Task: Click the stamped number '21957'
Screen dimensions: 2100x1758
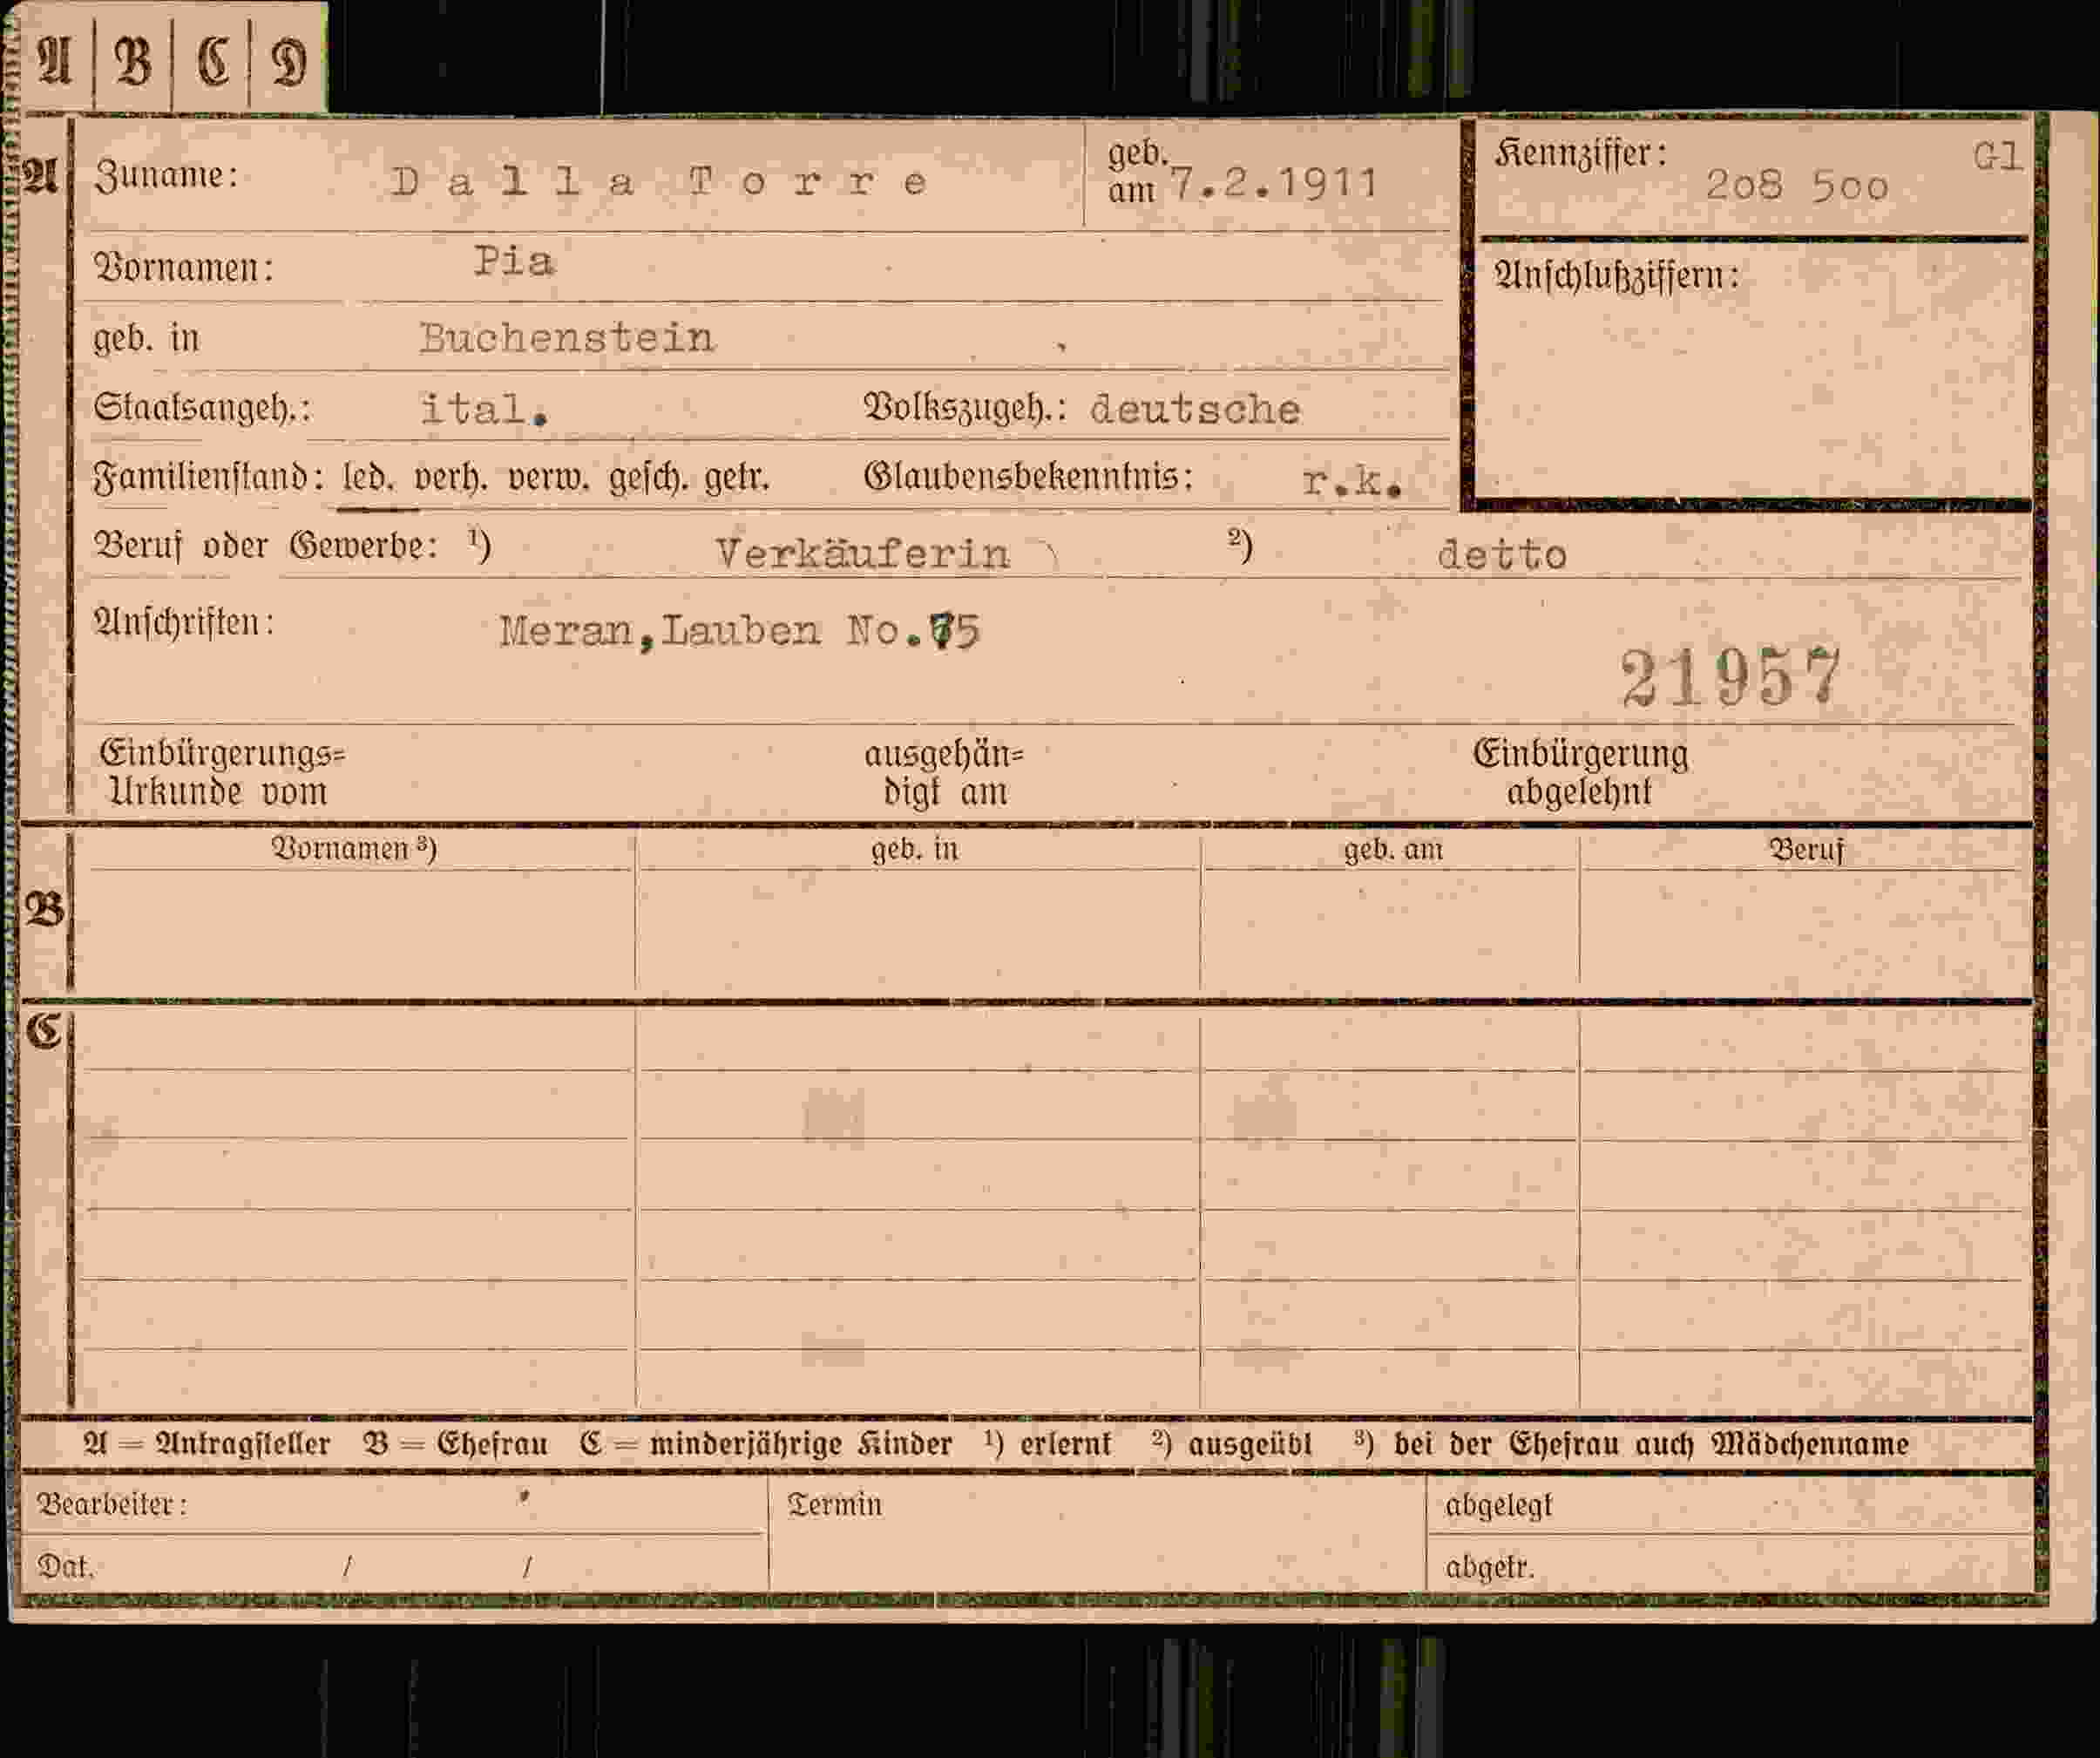Action: coord(1730,678)
